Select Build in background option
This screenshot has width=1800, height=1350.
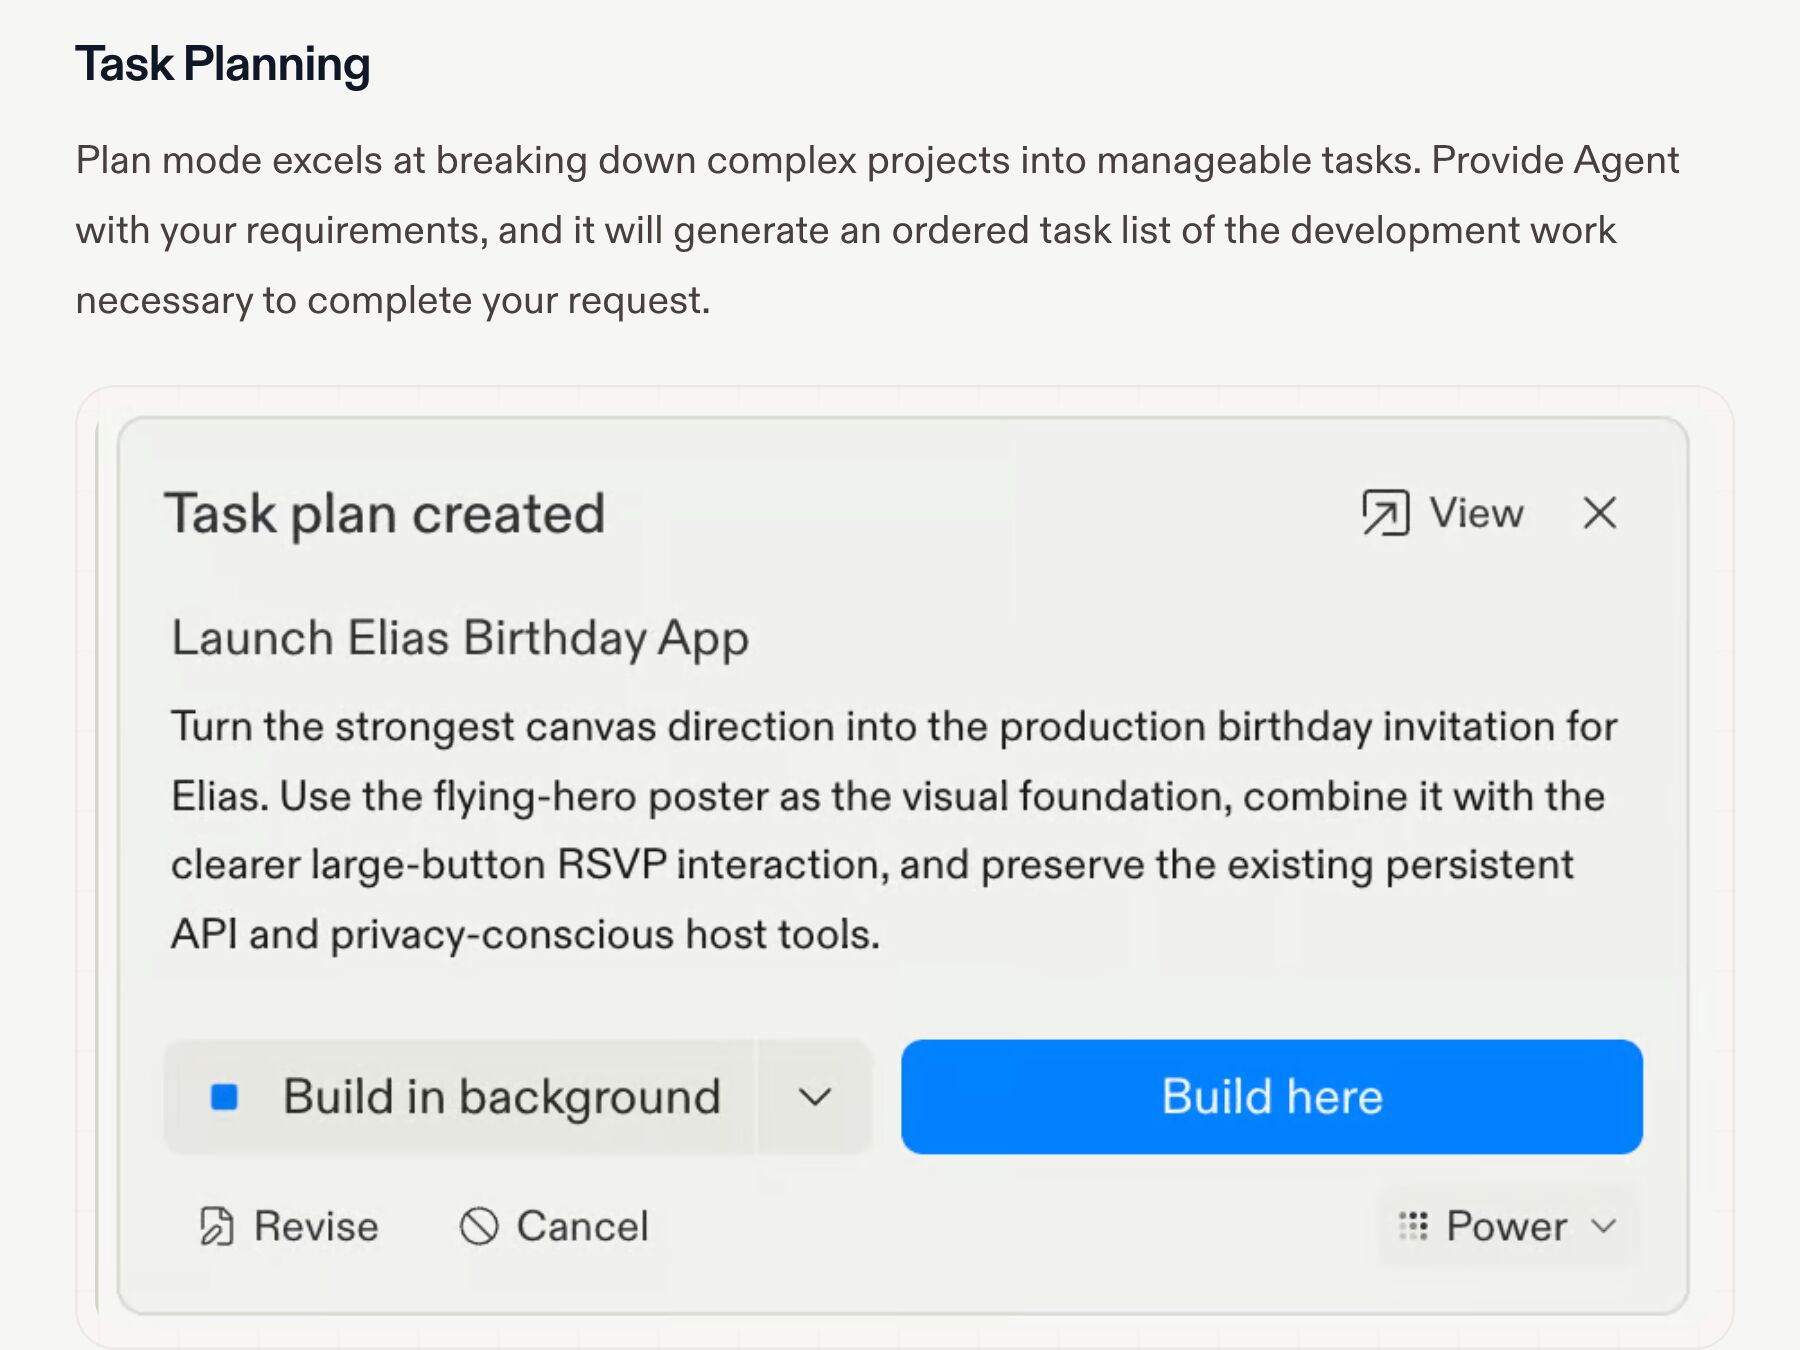click(x=462, y=1097)
